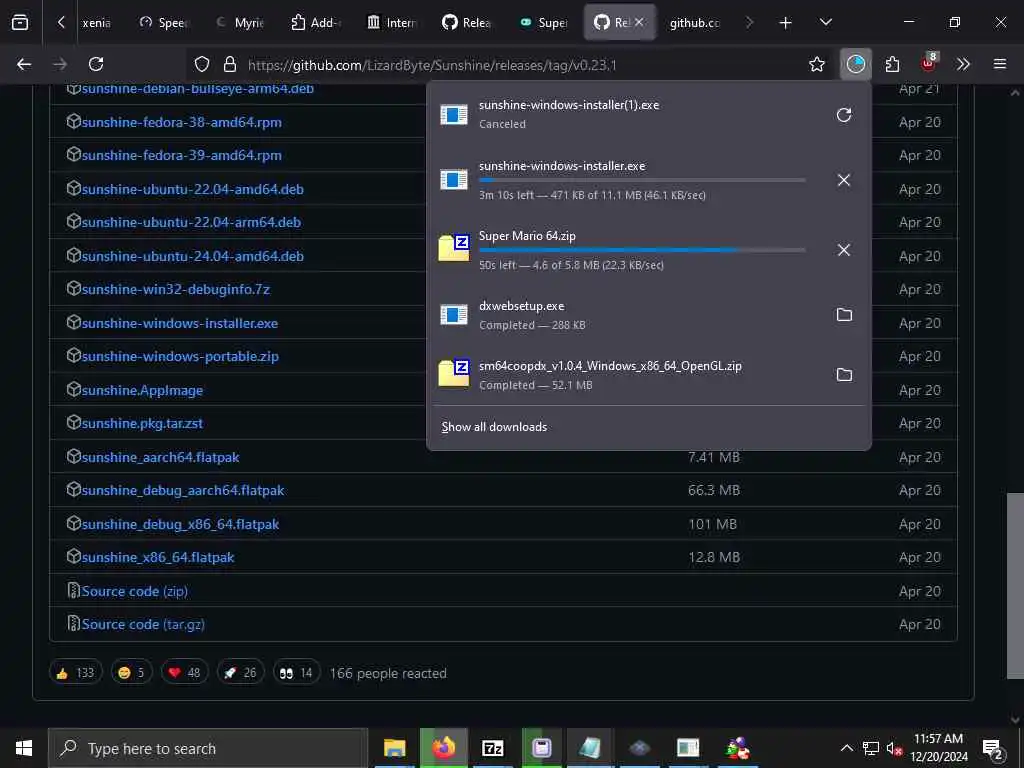Screen dimensions: 1024x768
Task: Open the muted volume tray icon
Action: click(894, 748)
